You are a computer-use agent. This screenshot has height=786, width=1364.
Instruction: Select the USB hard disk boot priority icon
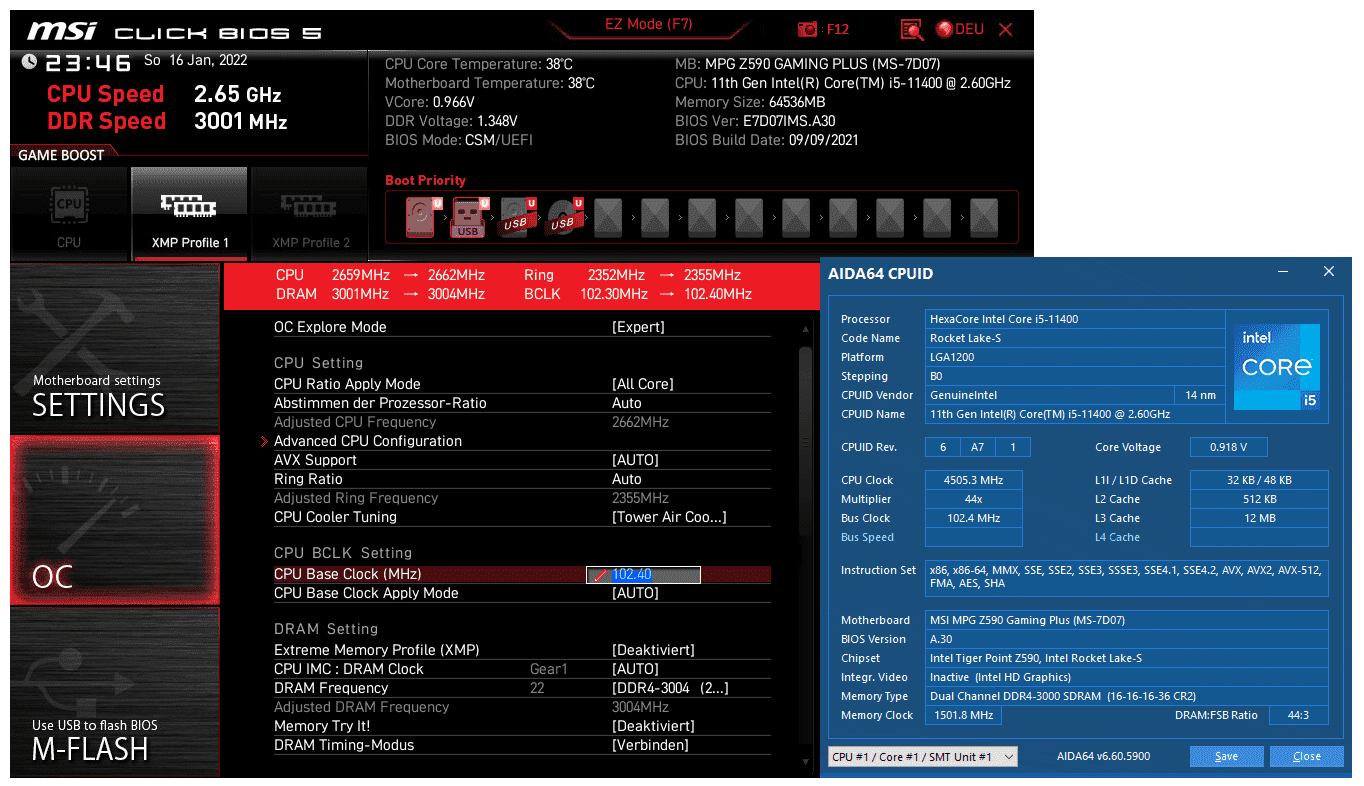[518, 217]
